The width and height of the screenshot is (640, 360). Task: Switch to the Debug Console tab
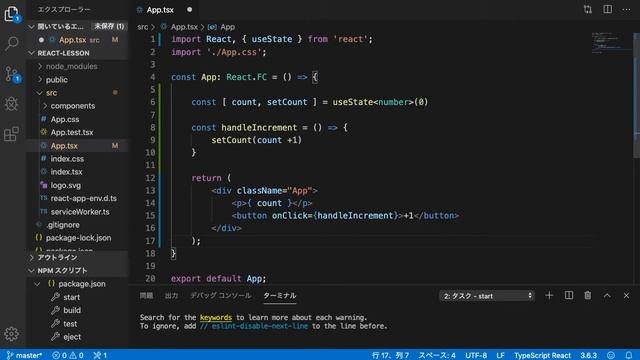pyautogui.click(x=221, y=296)
